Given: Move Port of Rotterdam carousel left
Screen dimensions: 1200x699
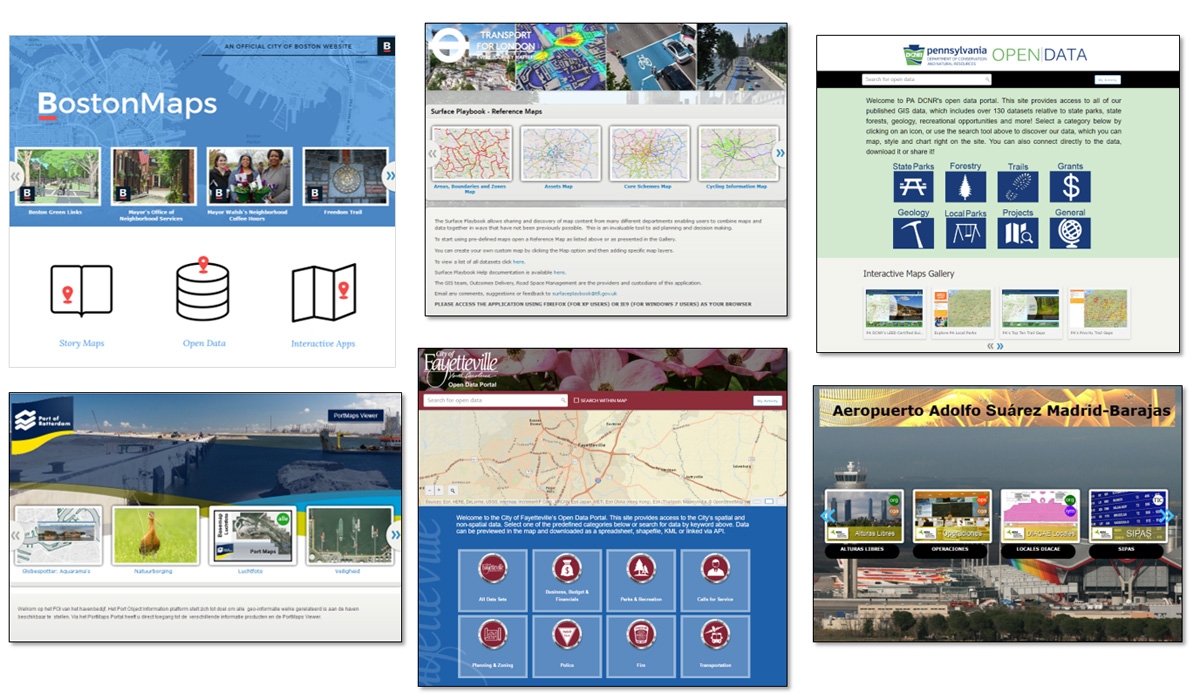Looking at the screenshot, I should pyautogui.click(x=17, y=535).
